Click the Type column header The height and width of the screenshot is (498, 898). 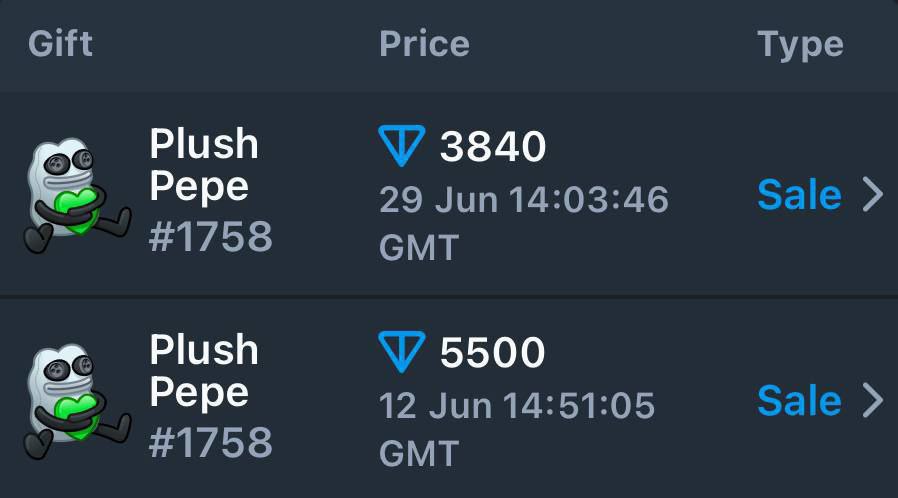801,46
